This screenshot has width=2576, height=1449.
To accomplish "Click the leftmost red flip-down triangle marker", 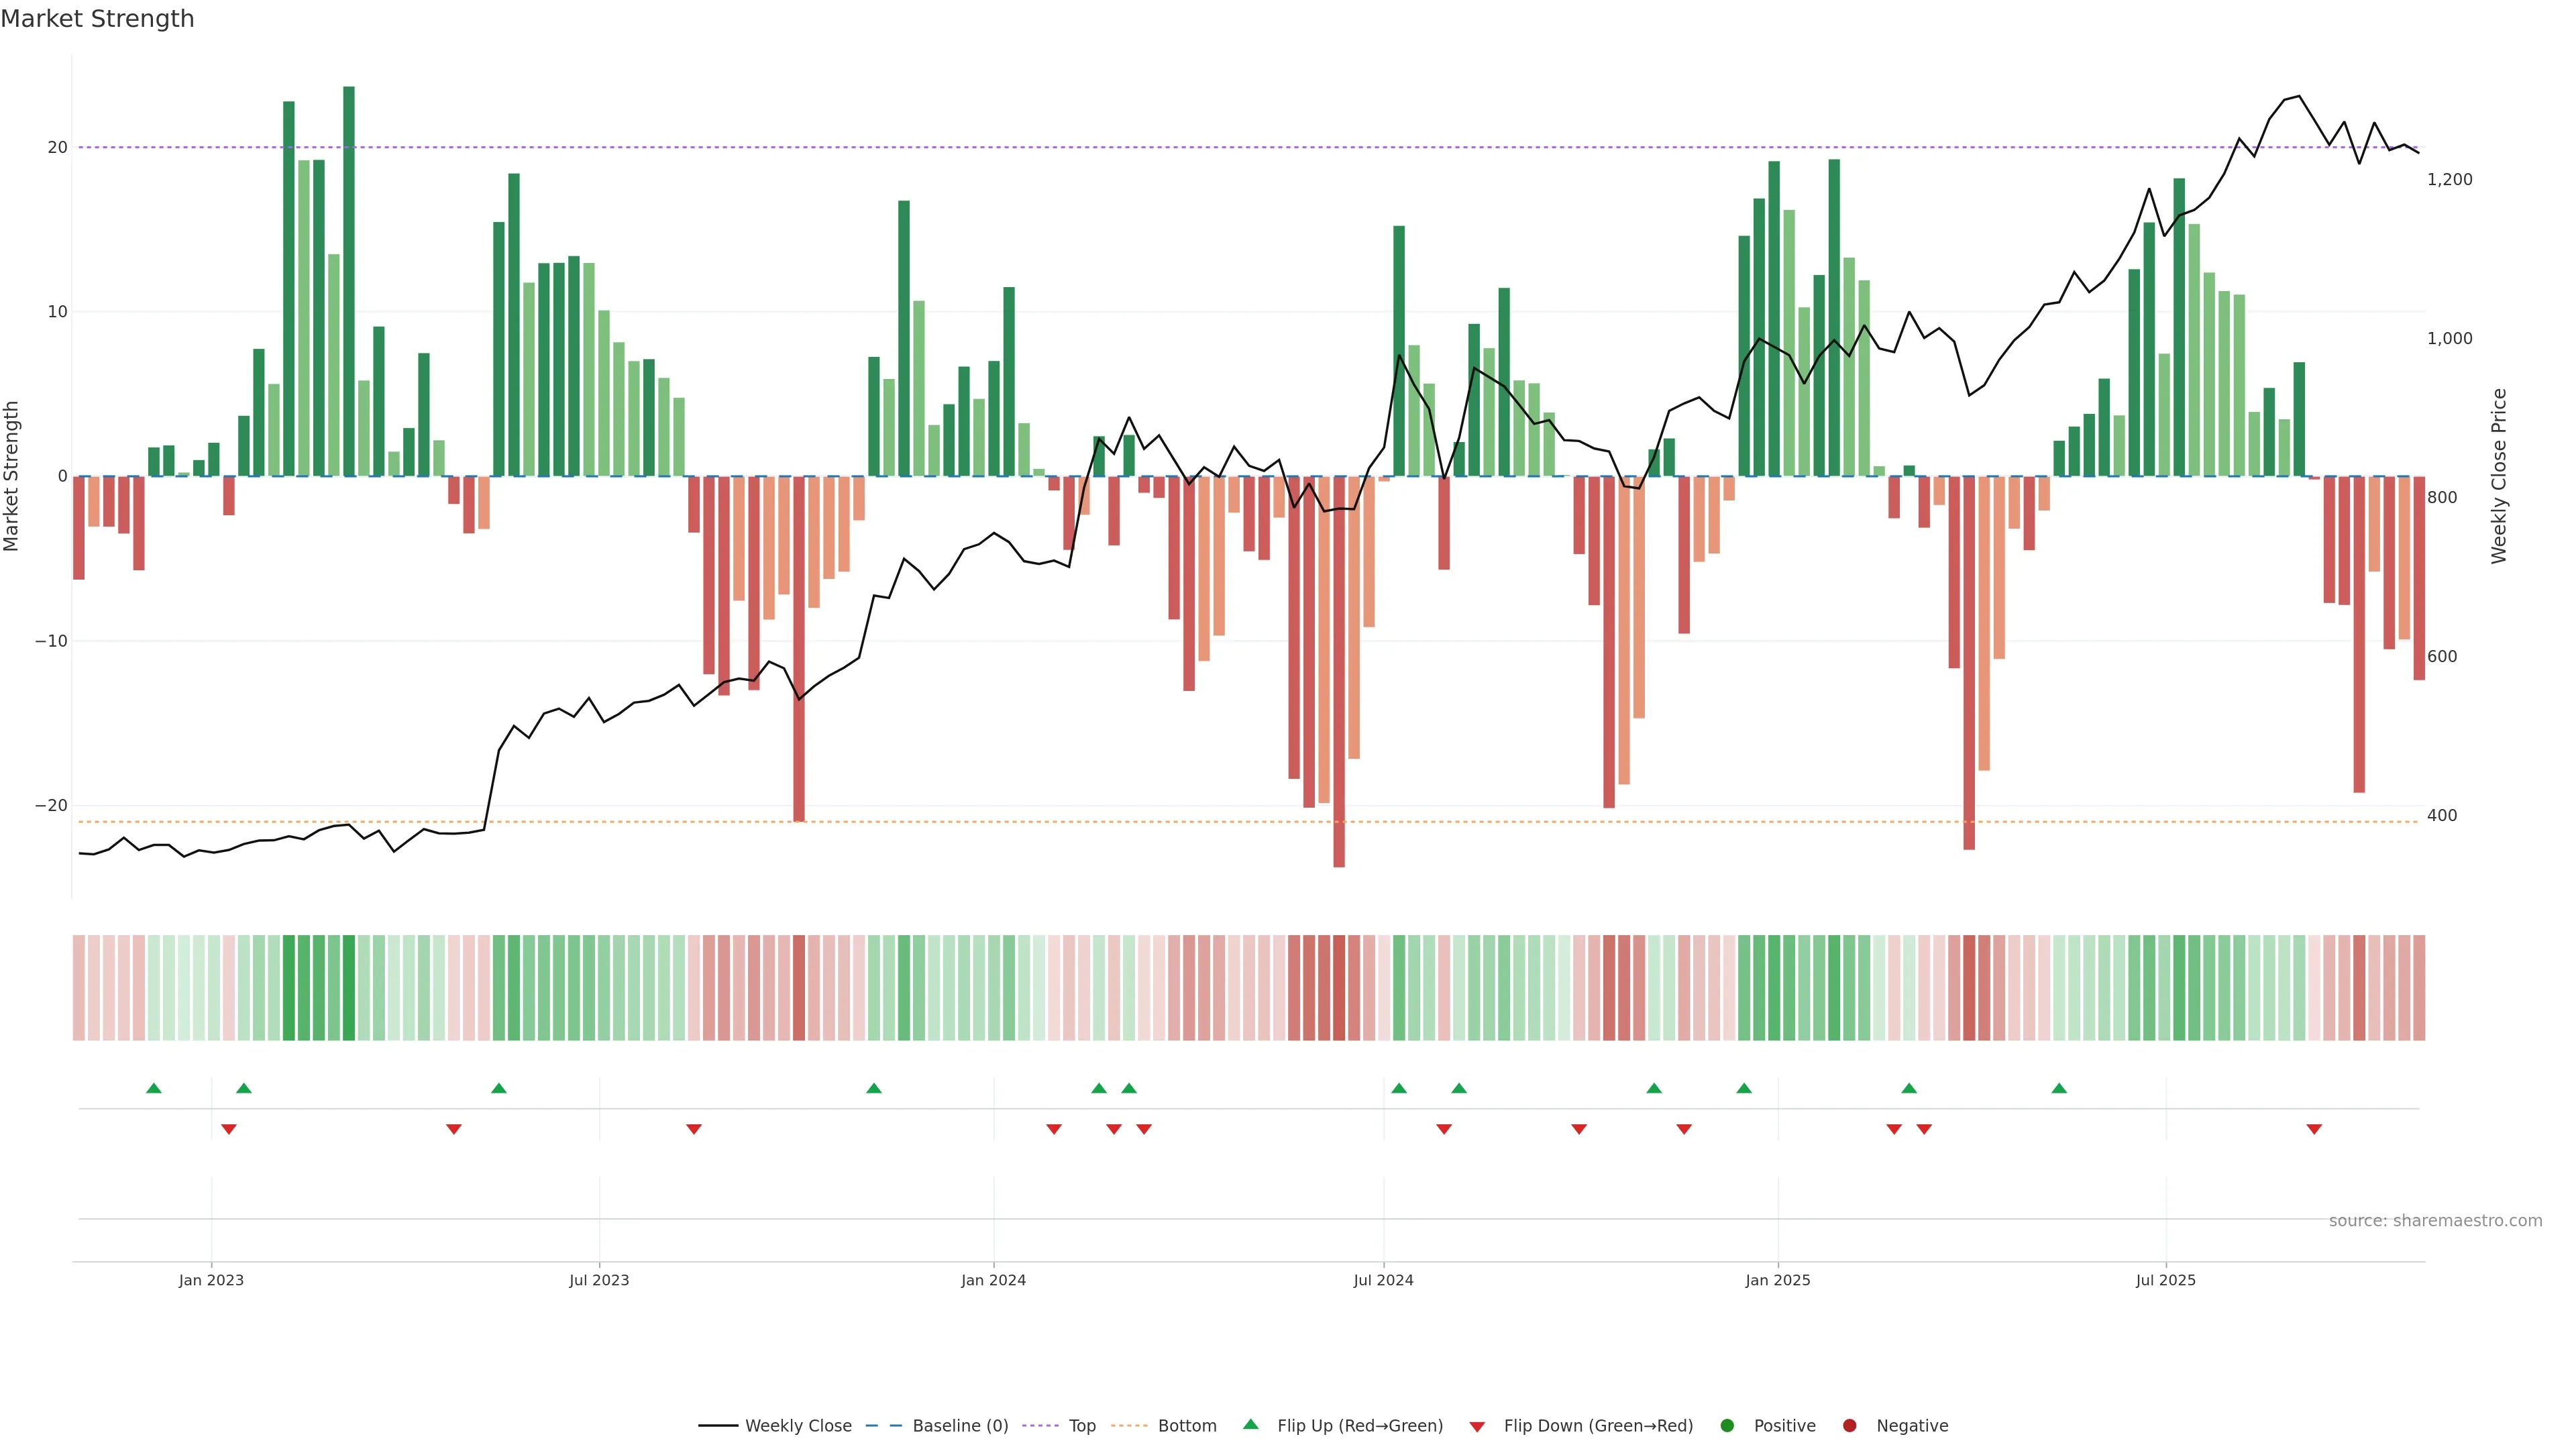I will point(229,1129).
